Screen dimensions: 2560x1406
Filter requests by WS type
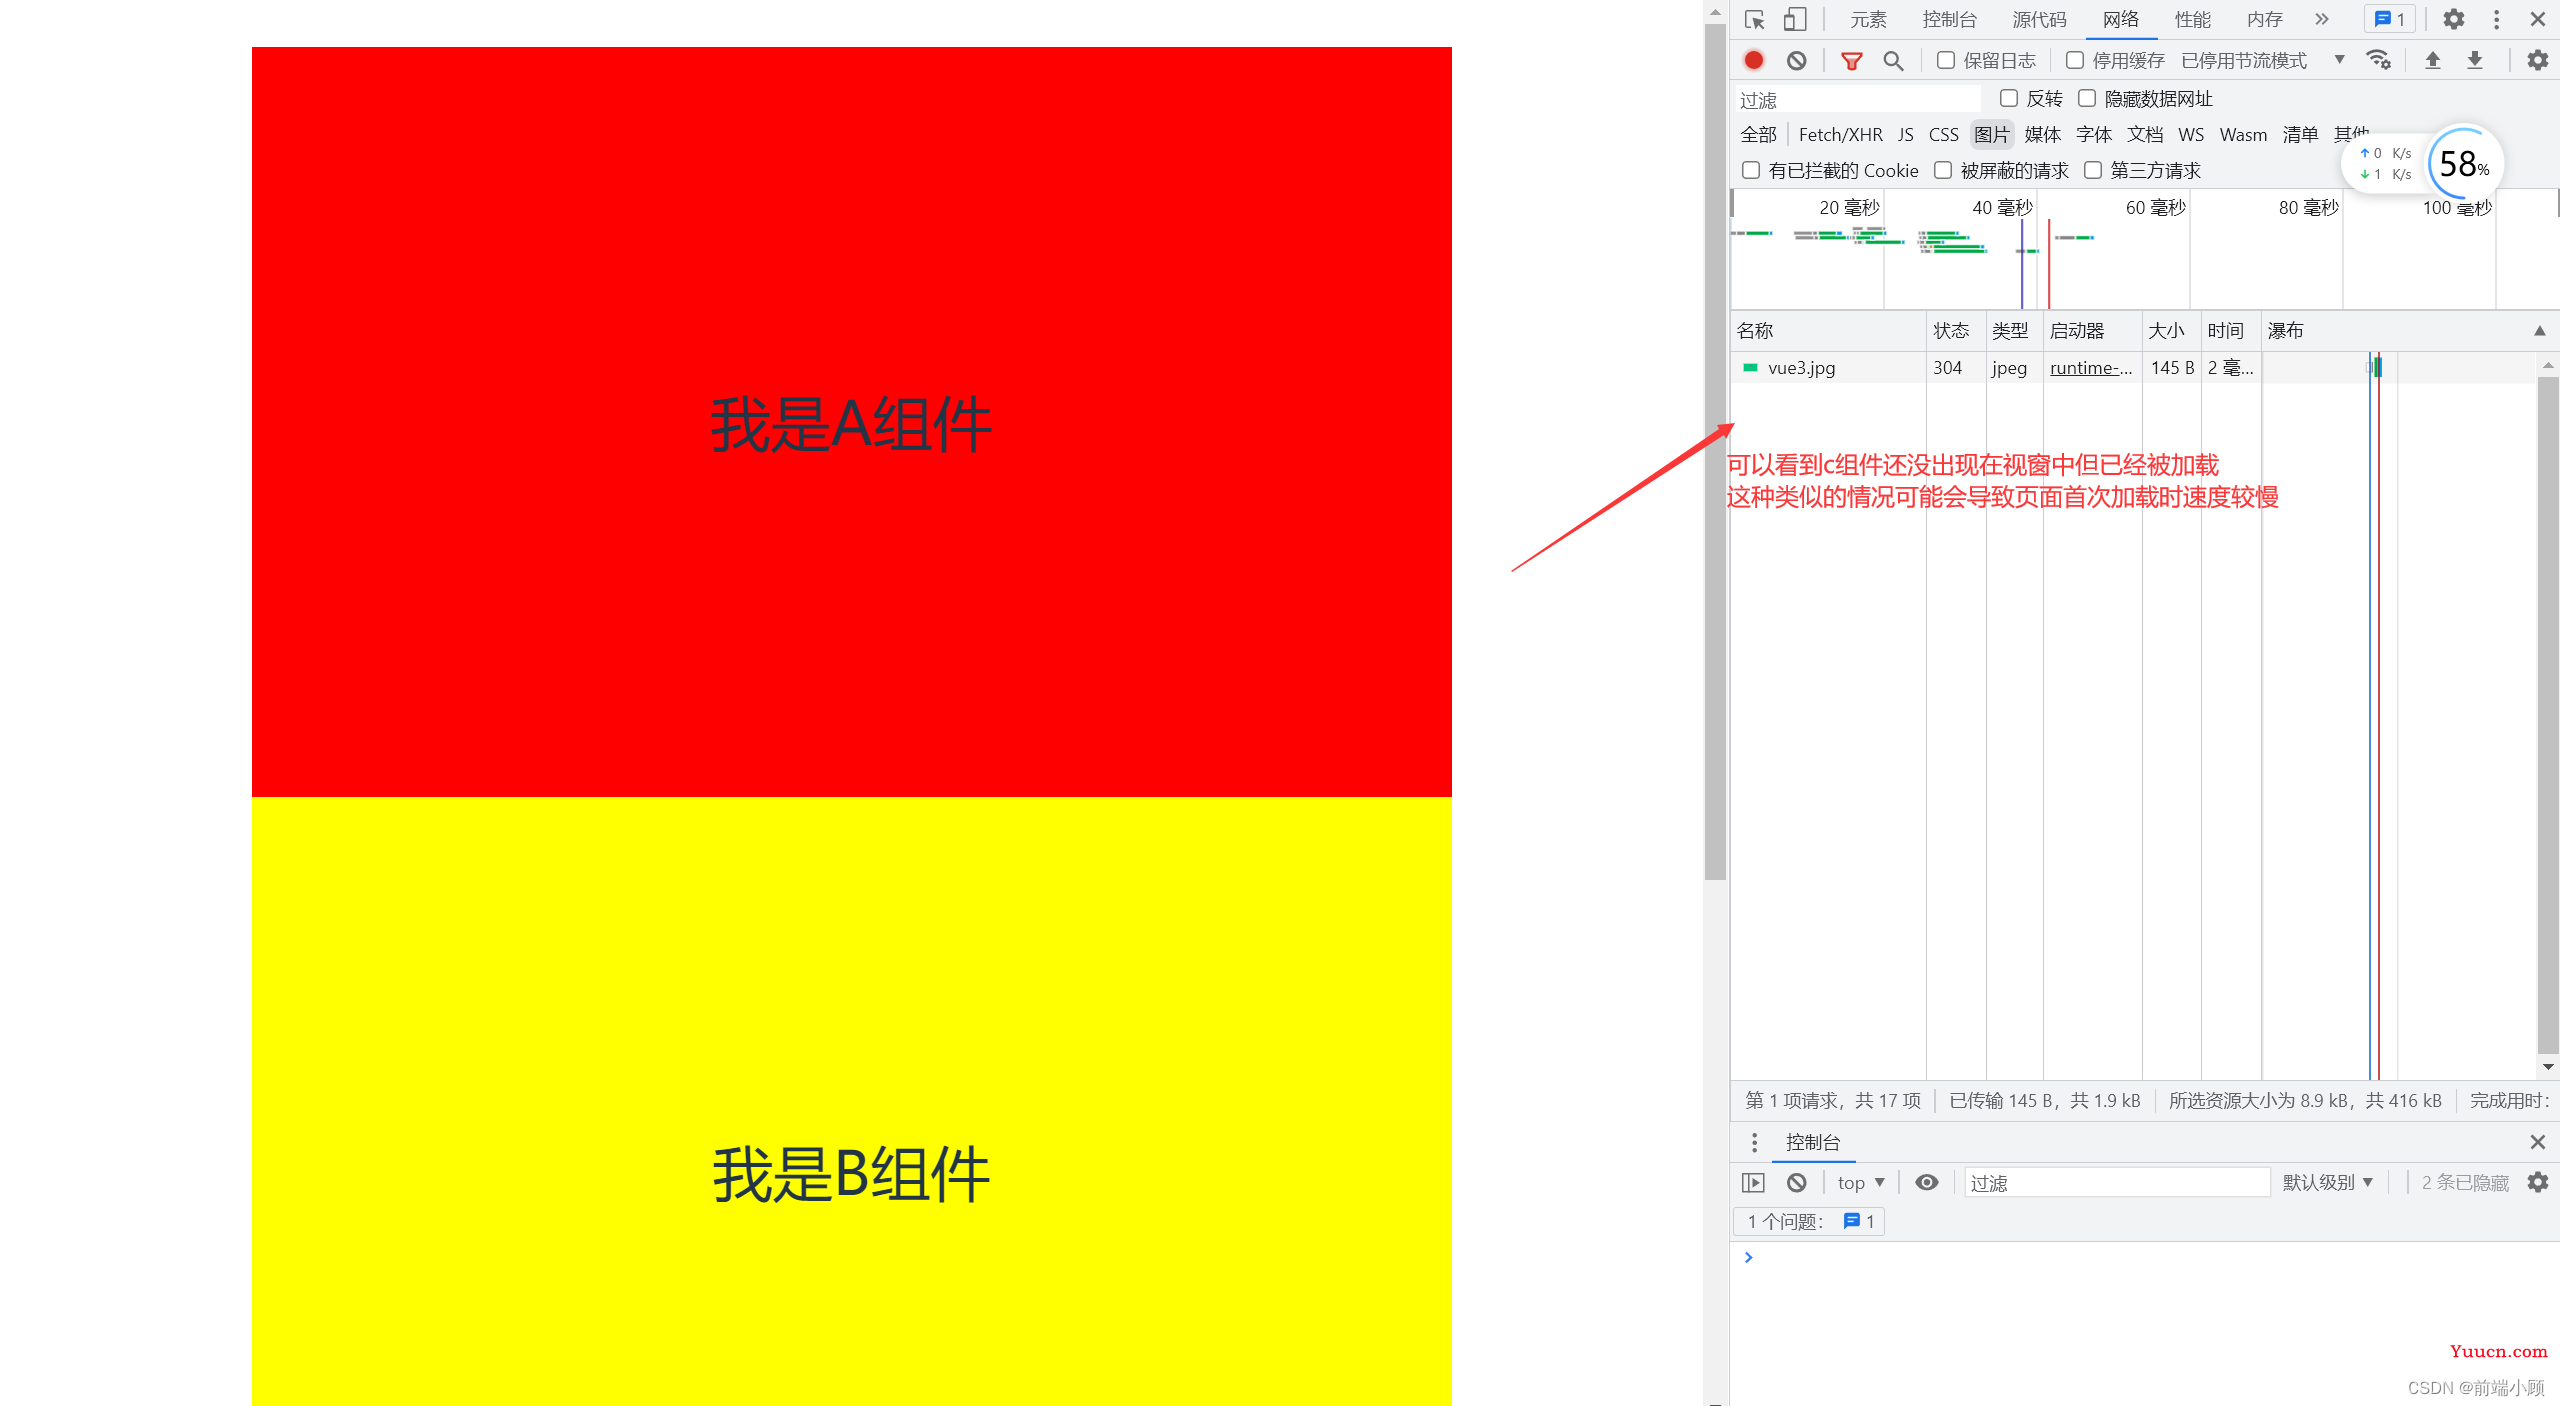point(2191,134)
